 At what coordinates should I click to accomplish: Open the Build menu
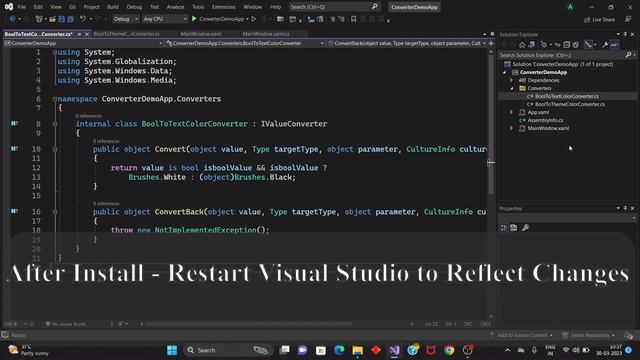pyautogui.click(x=113, y=7)
